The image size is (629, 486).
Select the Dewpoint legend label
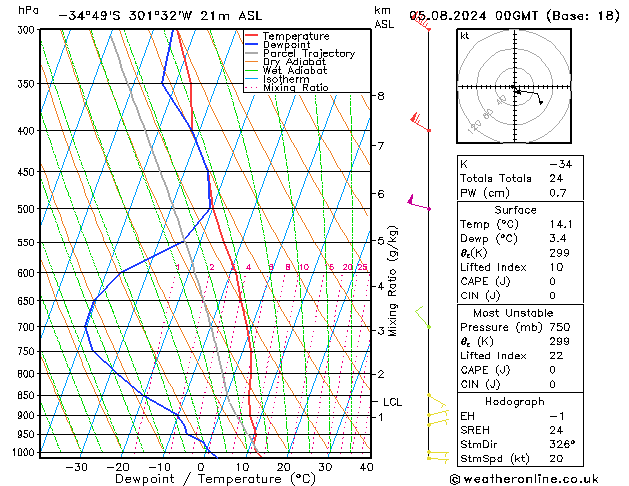point(286,45)
